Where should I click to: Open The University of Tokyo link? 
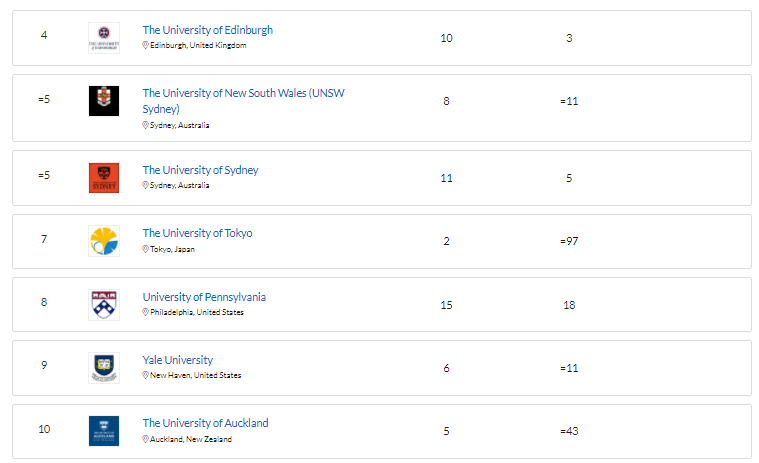[197, 233]
